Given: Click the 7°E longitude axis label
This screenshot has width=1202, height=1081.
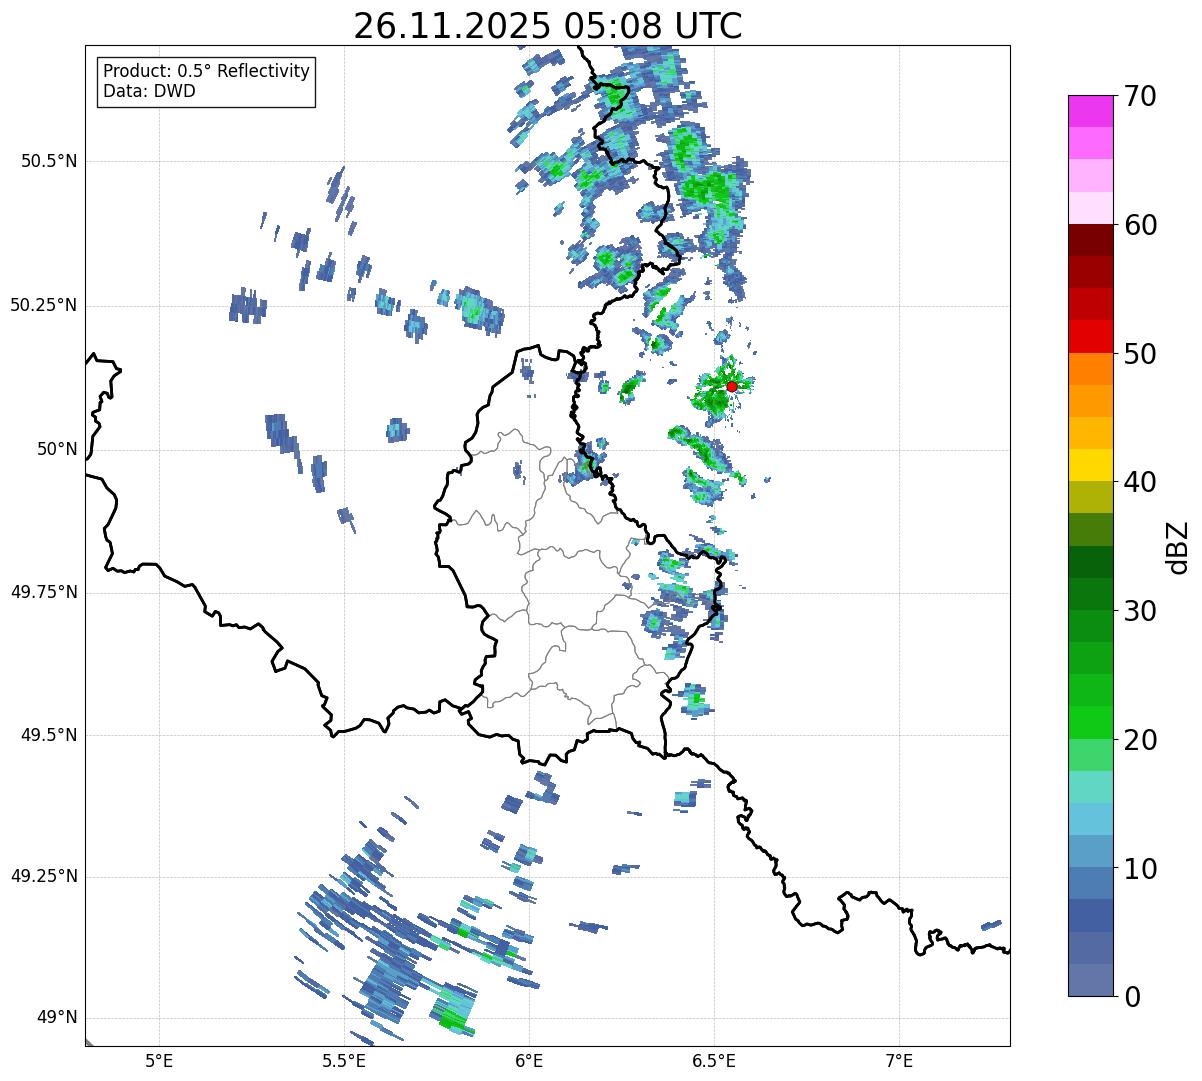Looking at the screenshot, I should click(x=899, y=1060).
